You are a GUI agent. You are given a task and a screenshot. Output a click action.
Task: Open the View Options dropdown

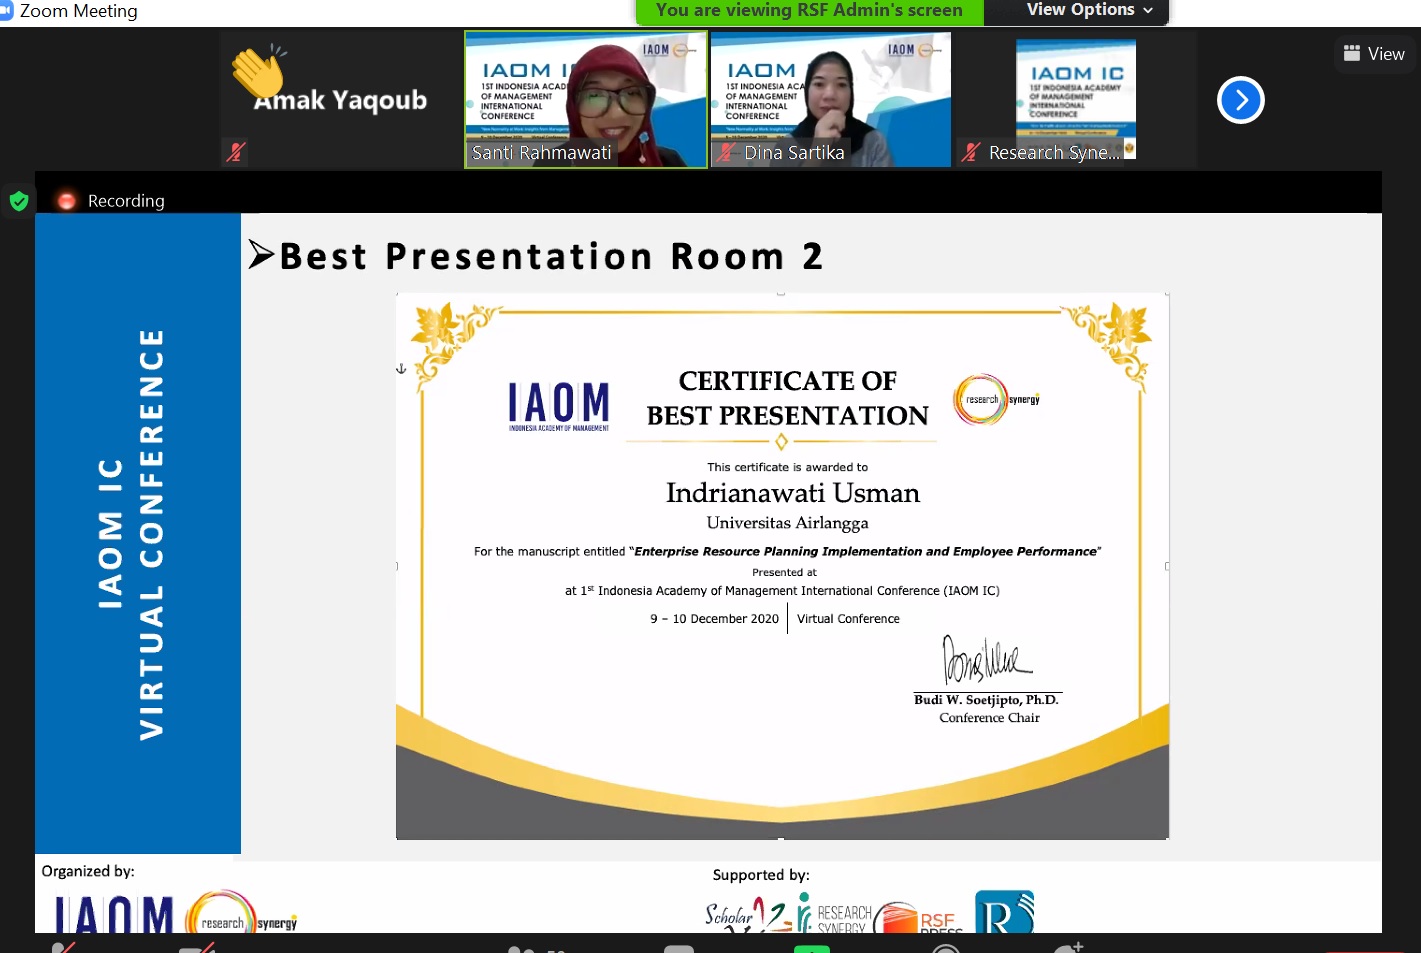[x=1089, y=10]
